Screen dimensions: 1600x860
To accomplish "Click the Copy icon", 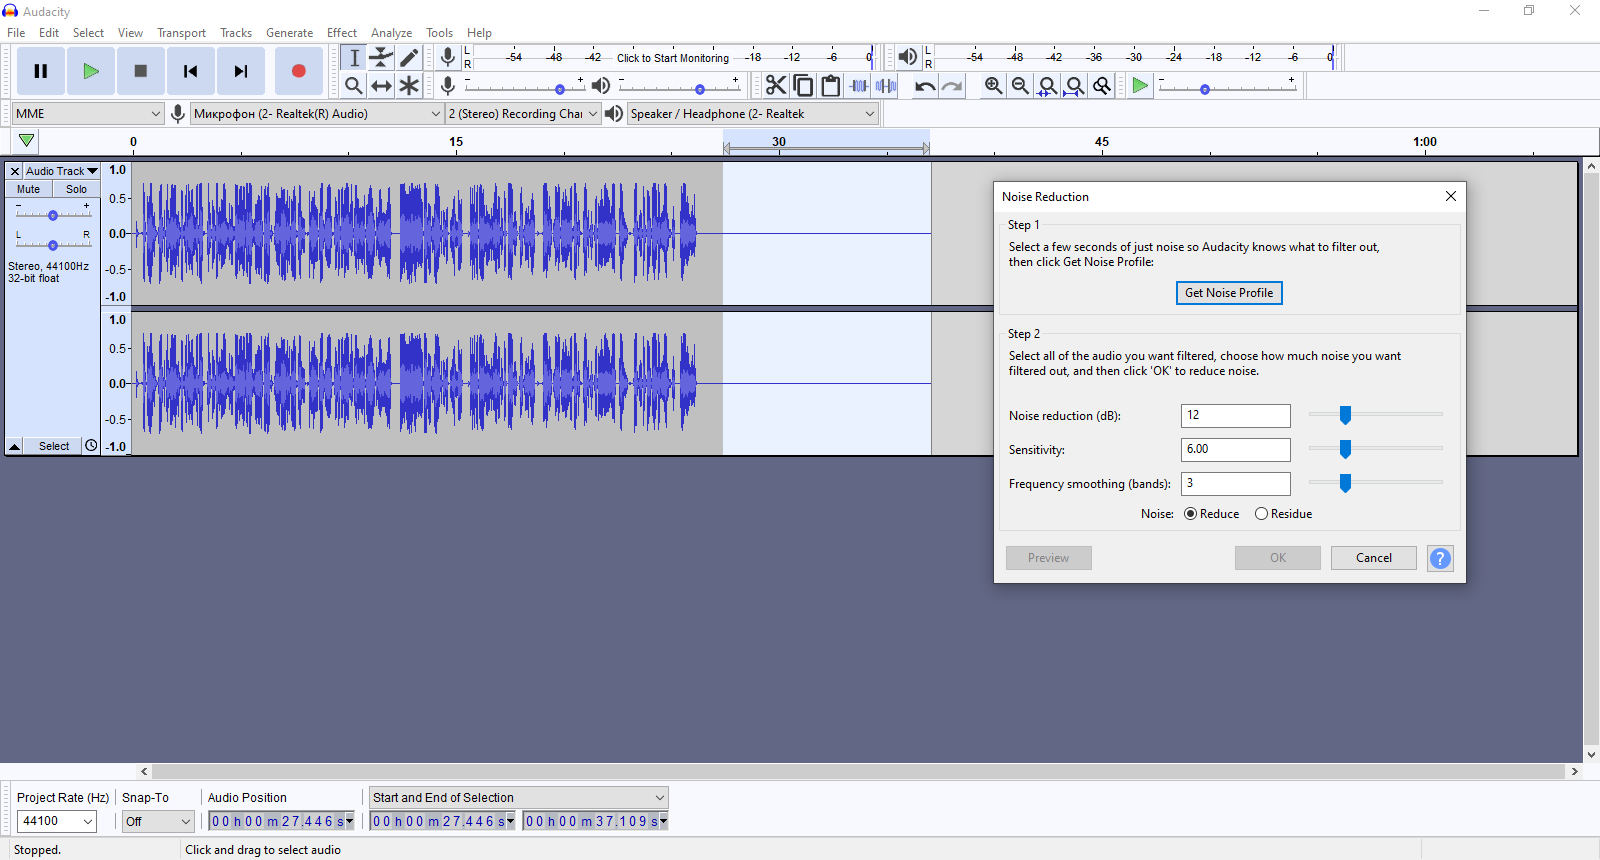I will 803,86.
